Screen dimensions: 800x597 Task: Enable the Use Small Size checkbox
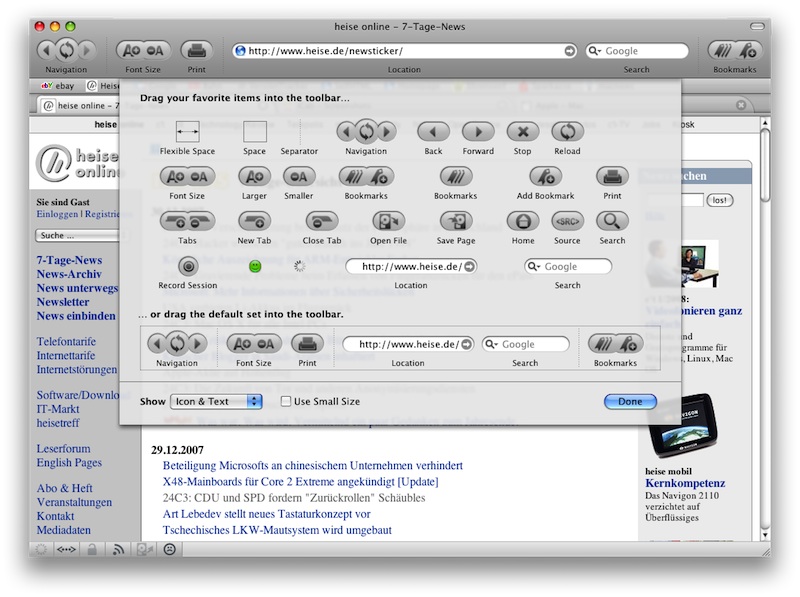[x=287, y=402]
